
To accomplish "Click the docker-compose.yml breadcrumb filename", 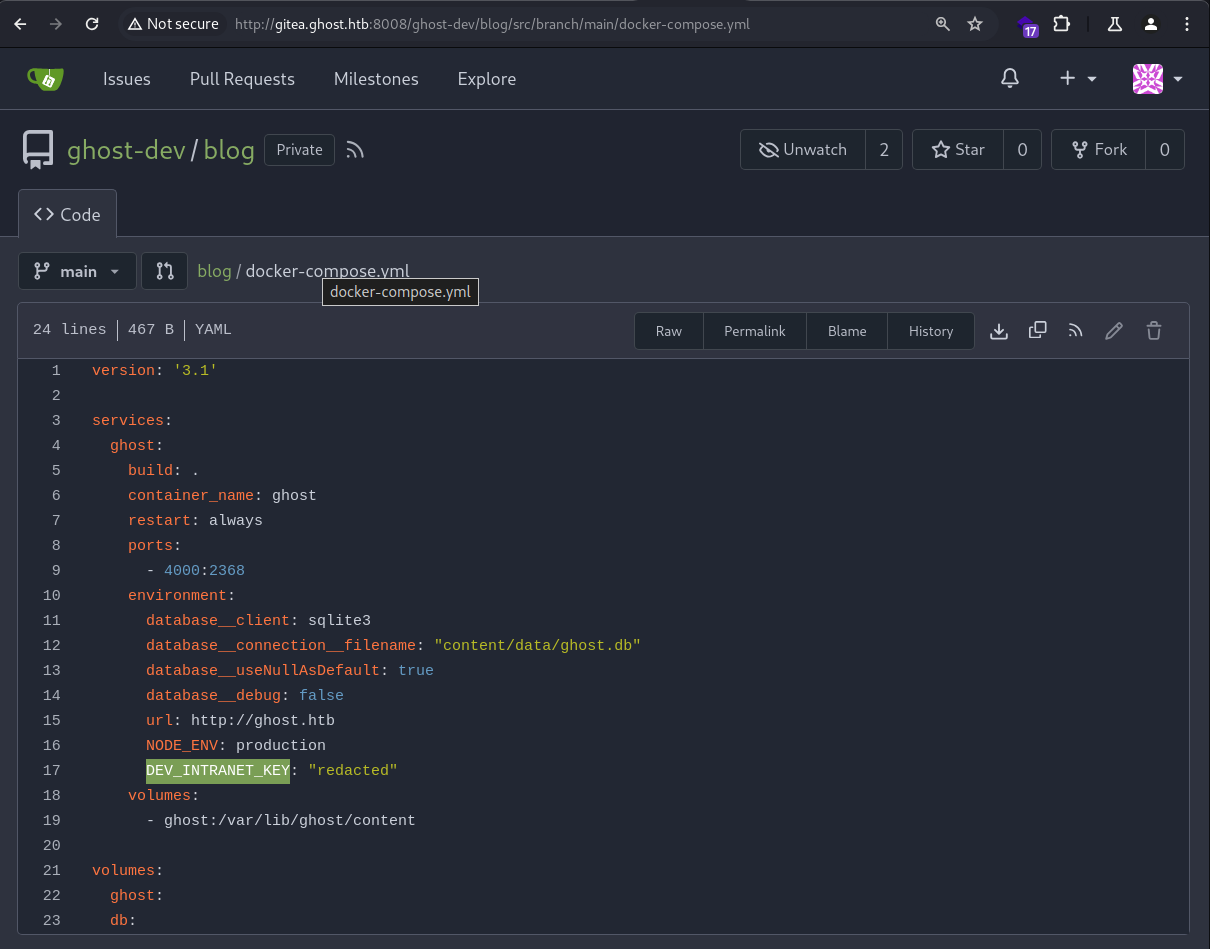I will (328, 271).
